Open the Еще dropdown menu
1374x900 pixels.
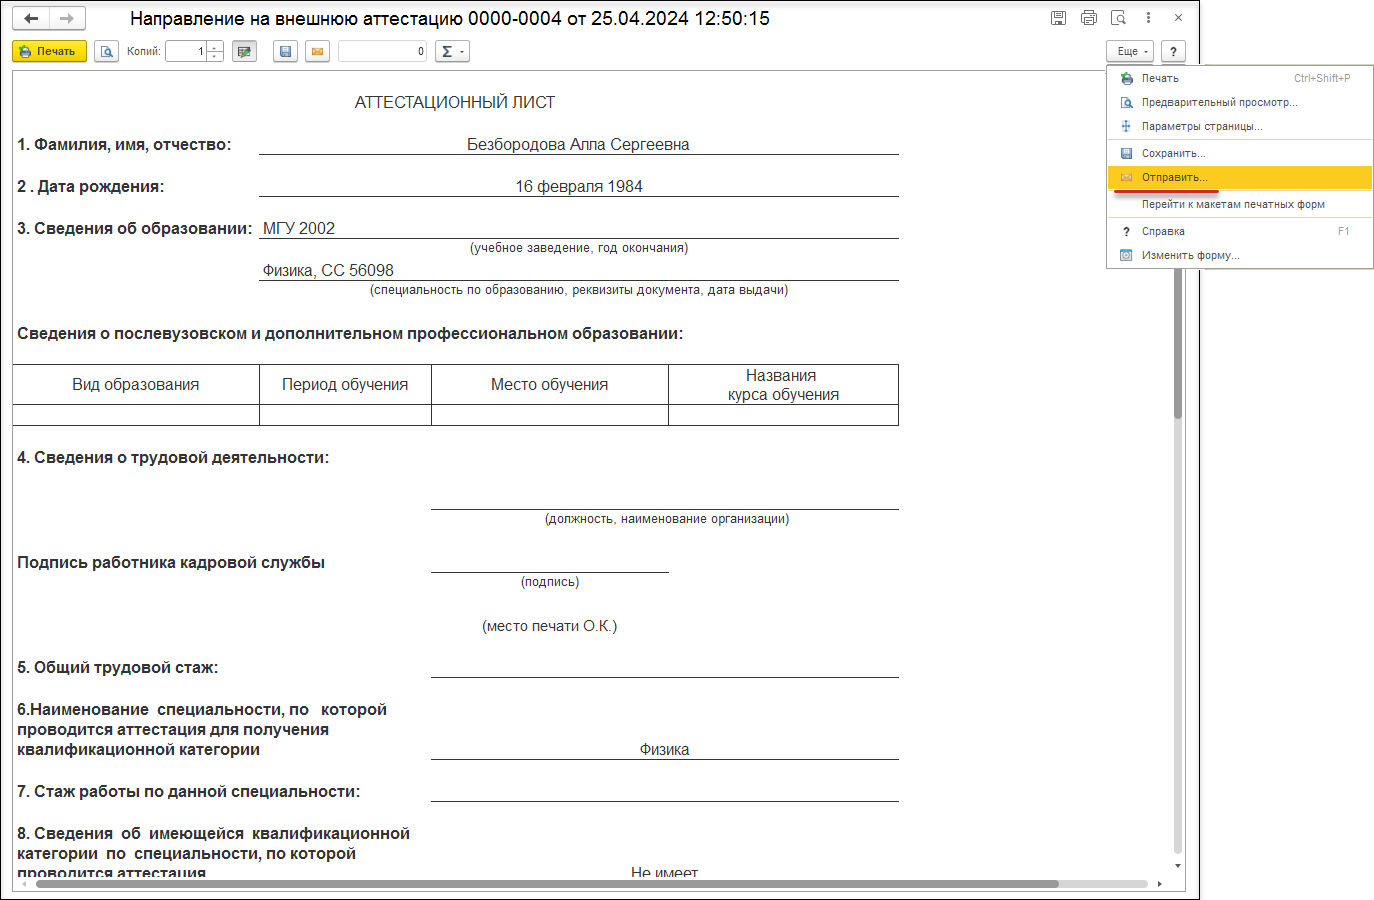point(1131,51)
